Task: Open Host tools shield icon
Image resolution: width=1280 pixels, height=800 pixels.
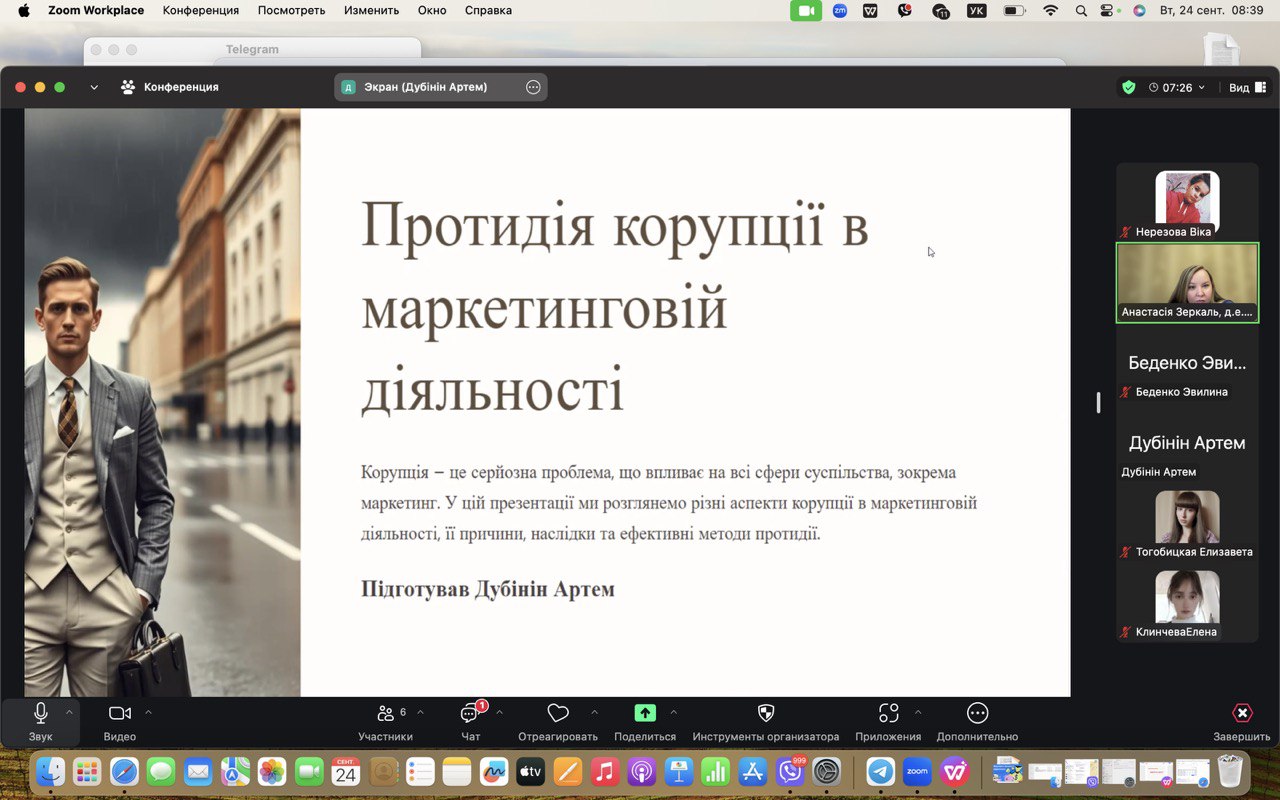Action: (766, 714)
